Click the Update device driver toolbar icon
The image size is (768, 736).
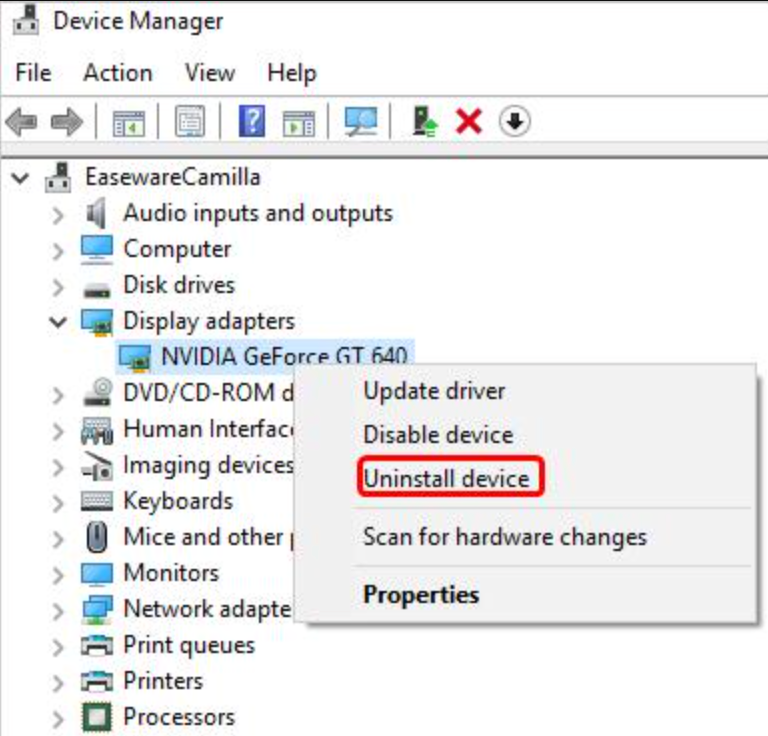click(x=424, y=121)
